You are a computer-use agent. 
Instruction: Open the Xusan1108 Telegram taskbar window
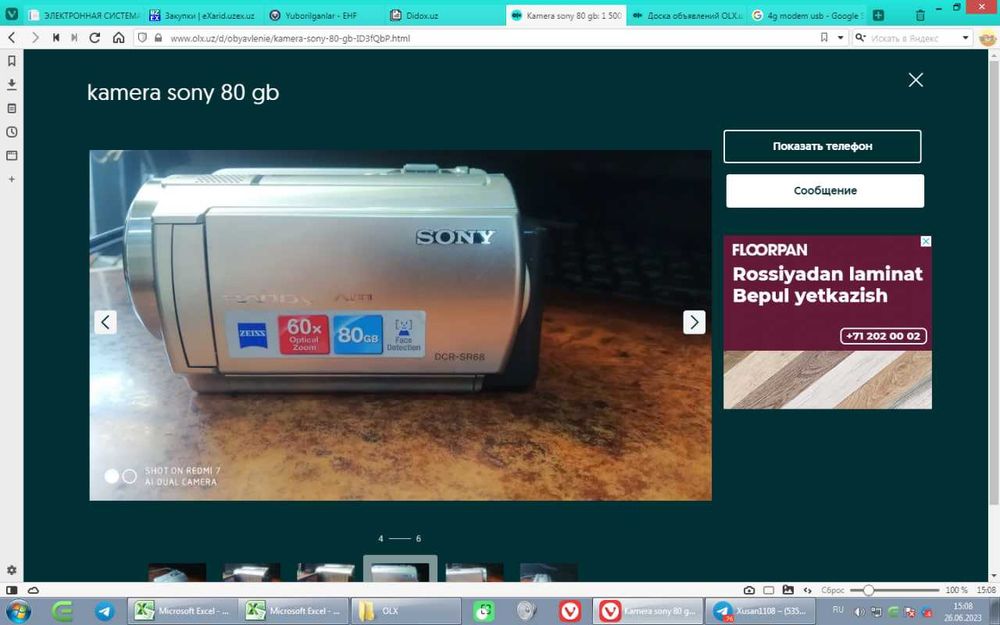pos(762,611)
